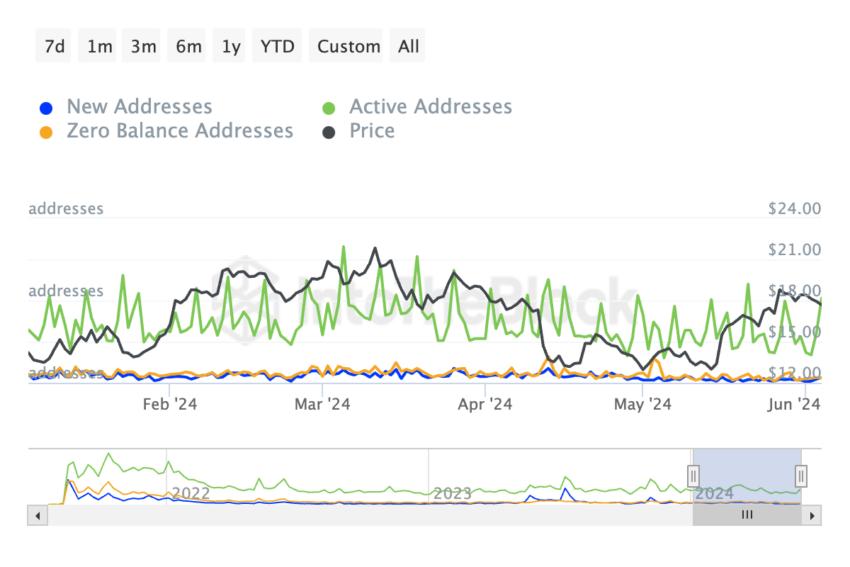Screen dimensions: 850x567
Task: Click the 2022 area in navigator
Action: 191,493
